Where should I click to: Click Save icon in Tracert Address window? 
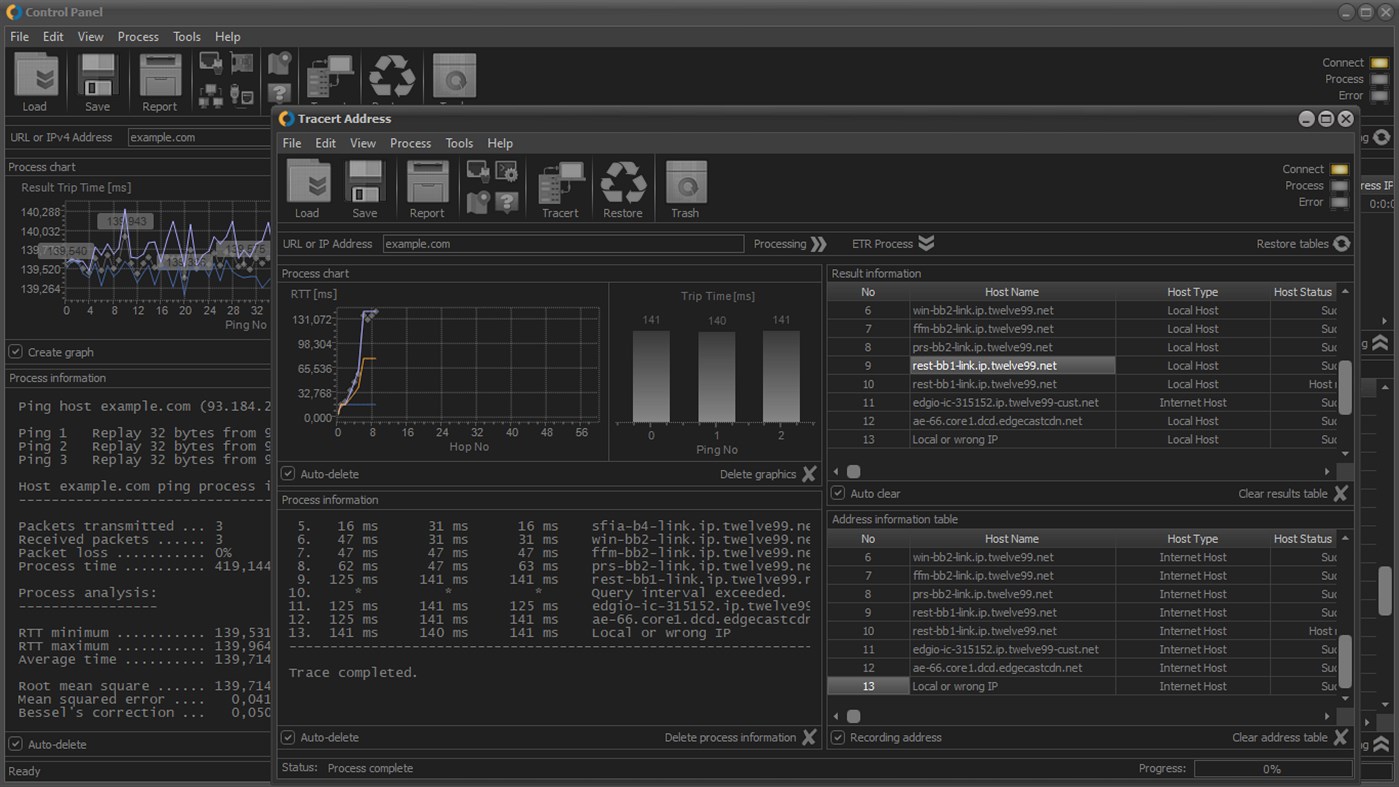pyautogui.click(x=365, y=188)
